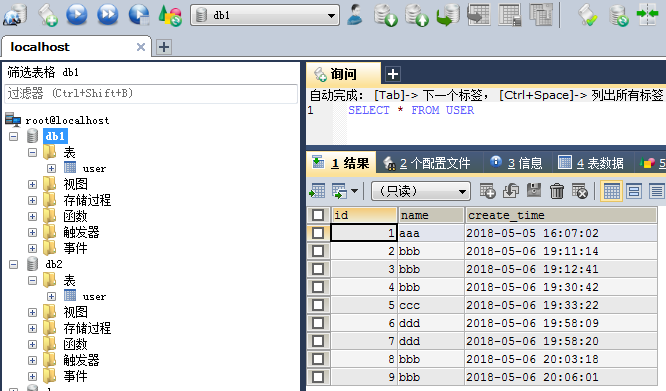Switch to form view icon

[634, 191]
